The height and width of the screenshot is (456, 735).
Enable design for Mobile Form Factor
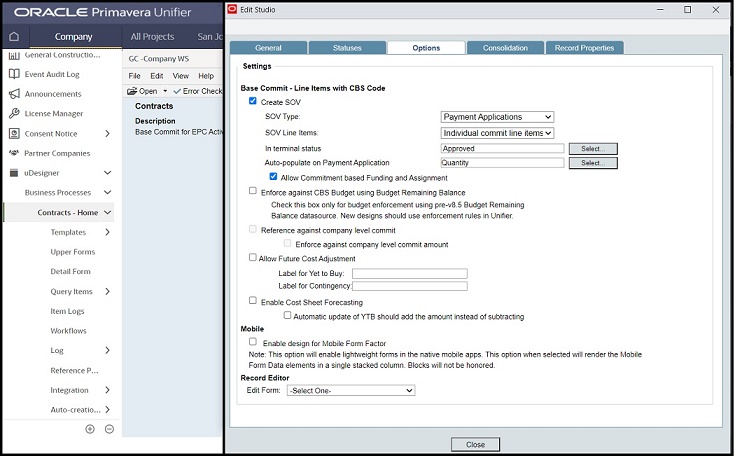point(253,342)
